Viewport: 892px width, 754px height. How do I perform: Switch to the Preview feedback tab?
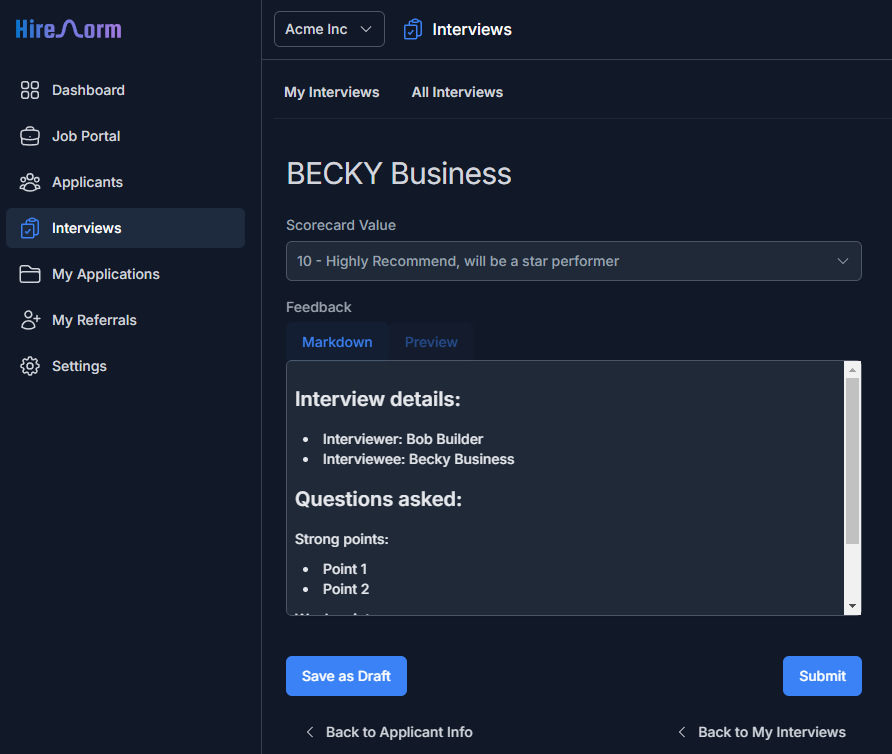(x=431, y=342)
